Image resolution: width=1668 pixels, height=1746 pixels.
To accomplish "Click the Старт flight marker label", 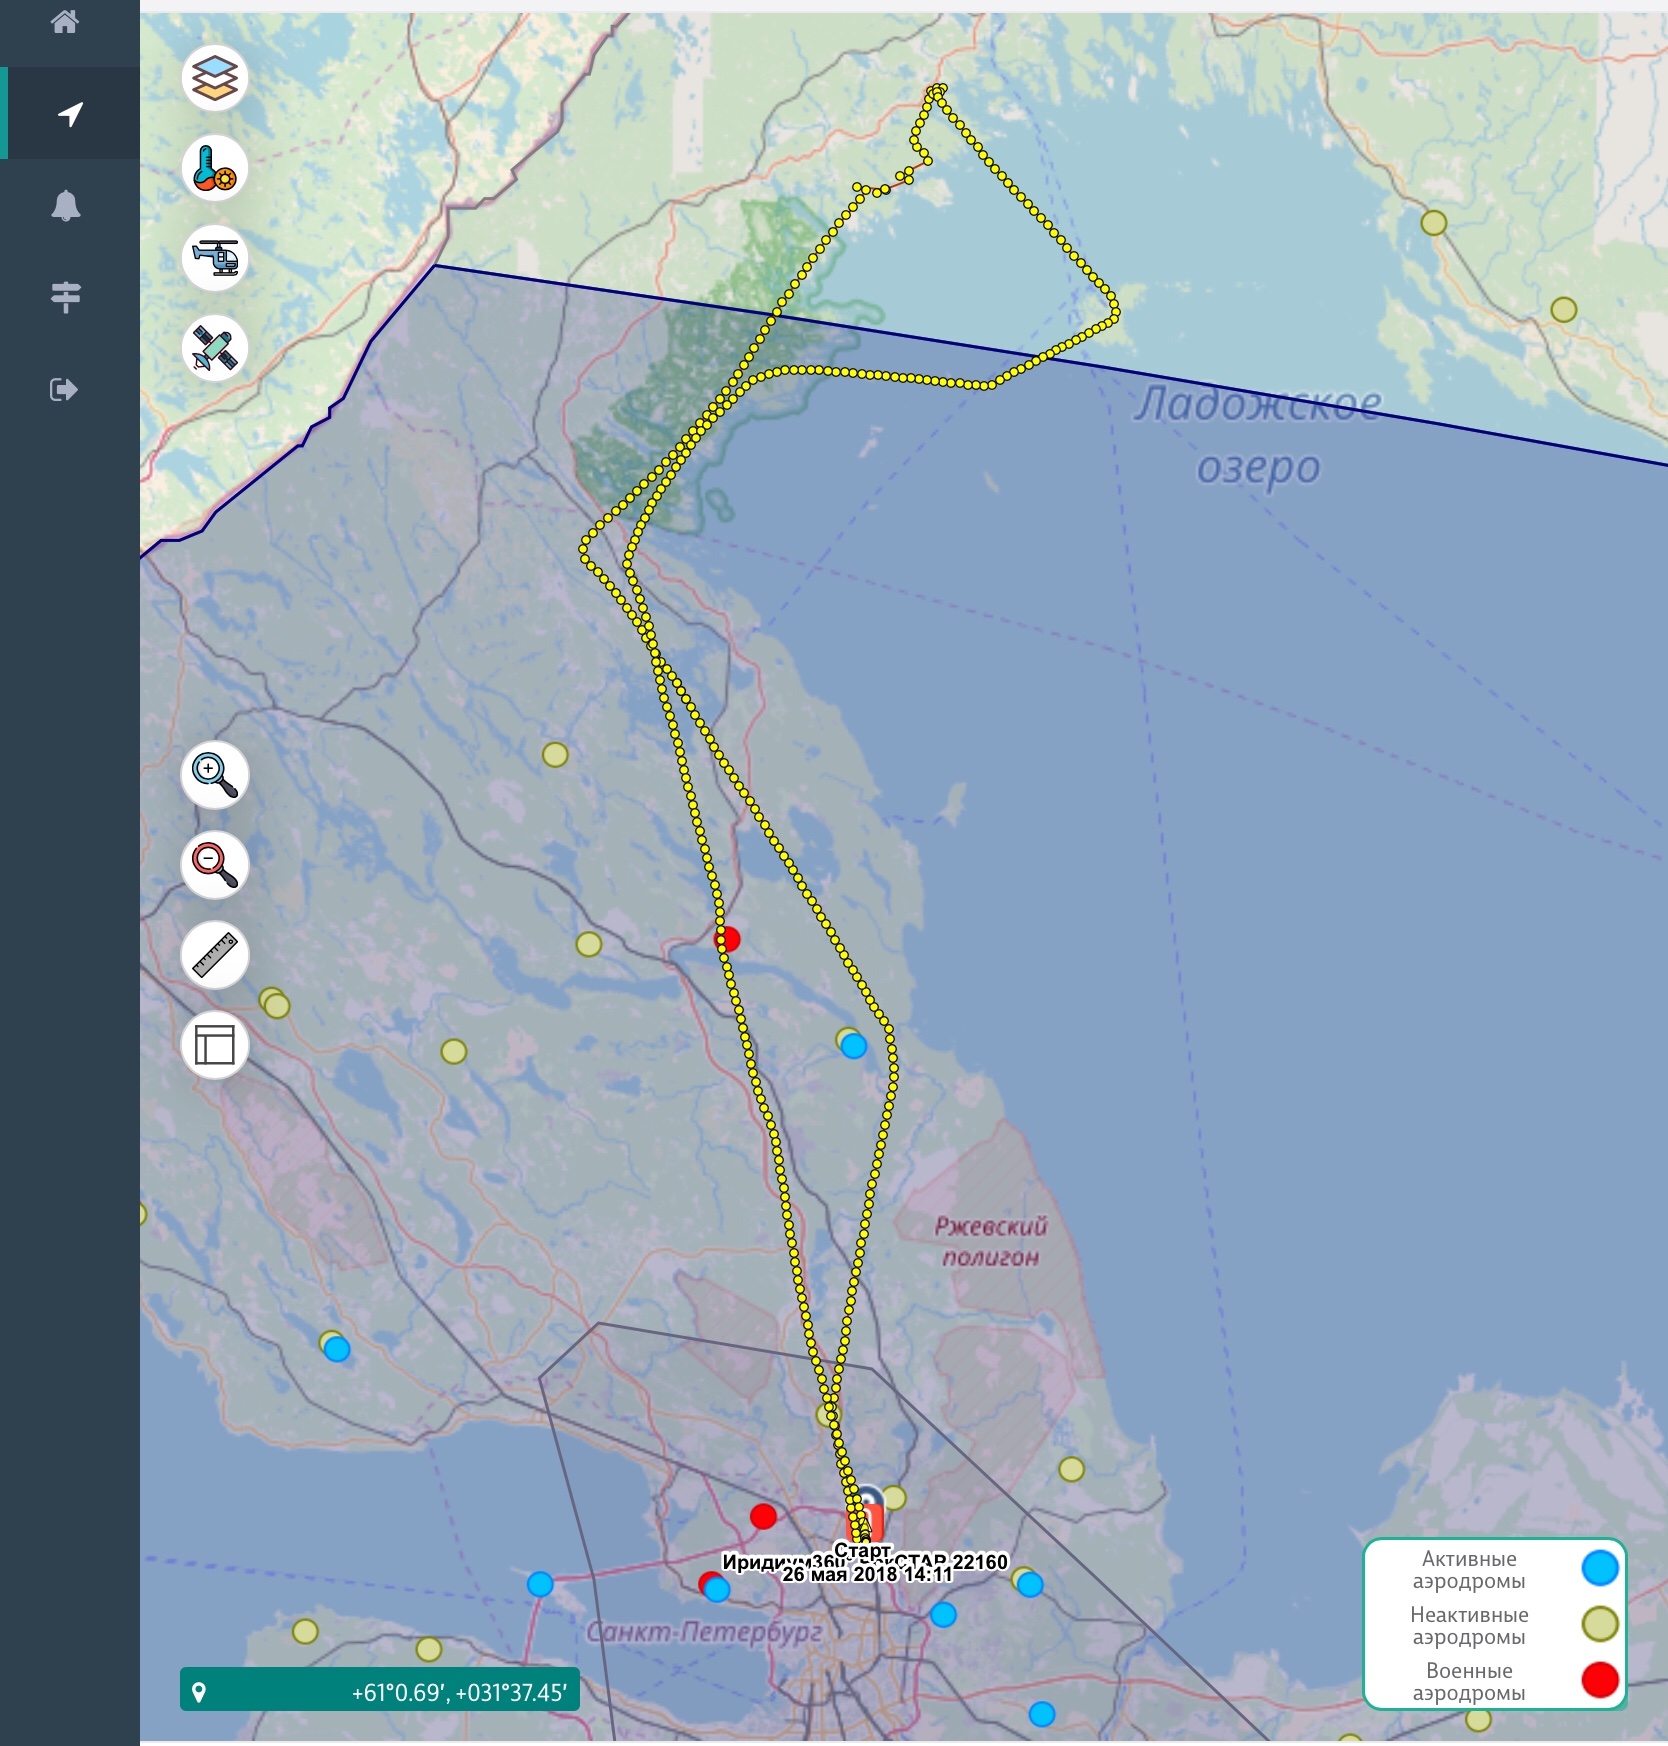I will (x=862, y=1550).
